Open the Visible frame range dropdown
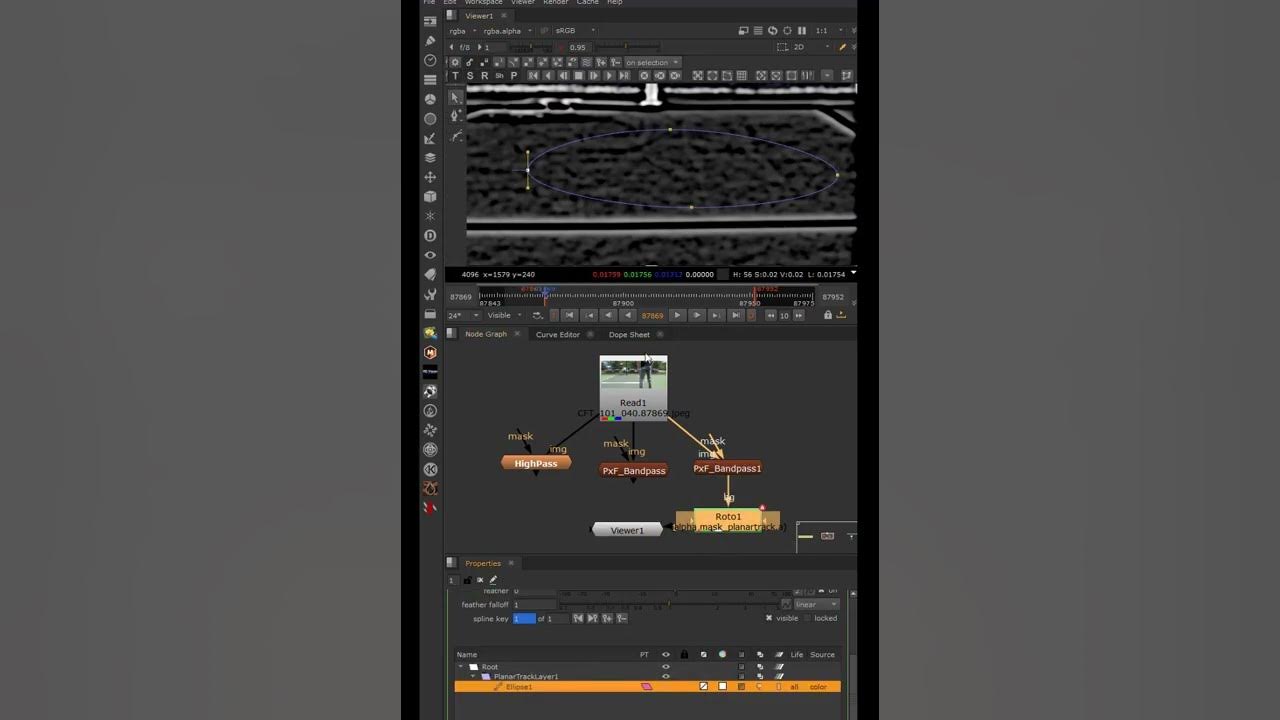The width and height of the screenshot is (1280, 720). pos(505,315)
